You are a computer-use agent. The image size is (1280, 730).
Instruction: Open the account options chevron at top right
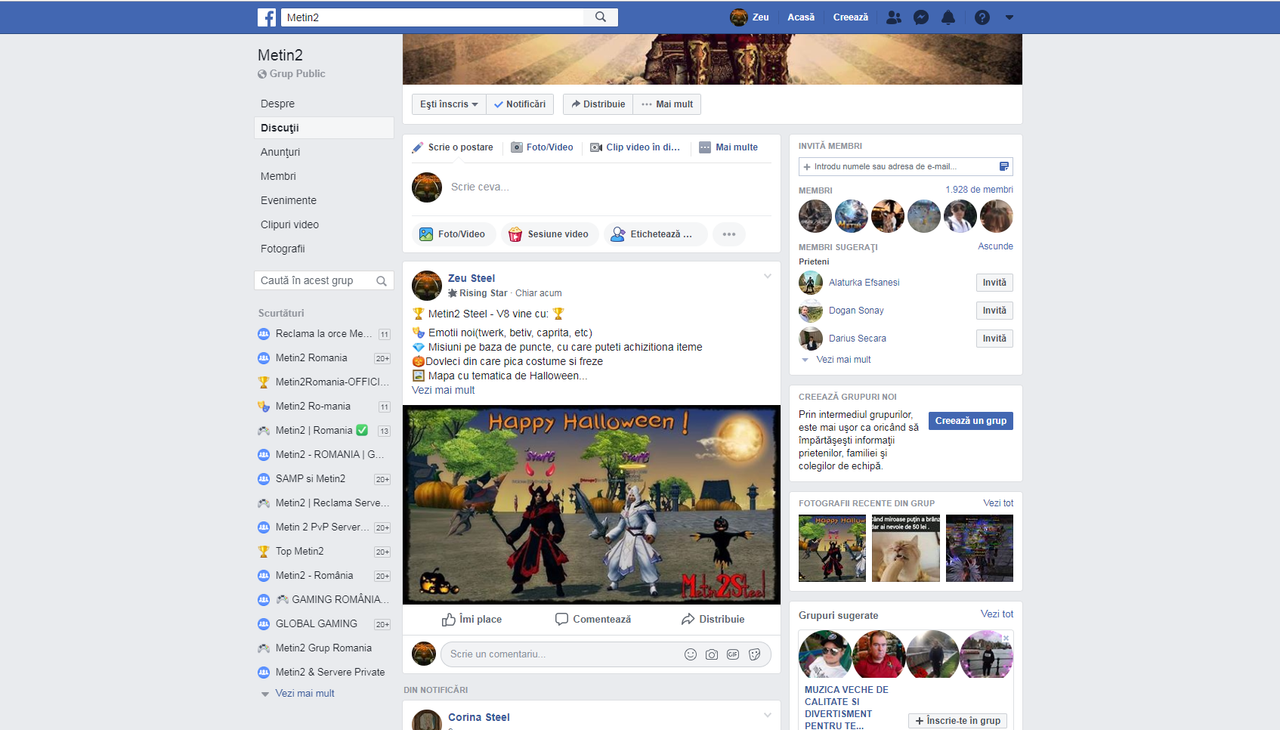tap(1008, 17)
